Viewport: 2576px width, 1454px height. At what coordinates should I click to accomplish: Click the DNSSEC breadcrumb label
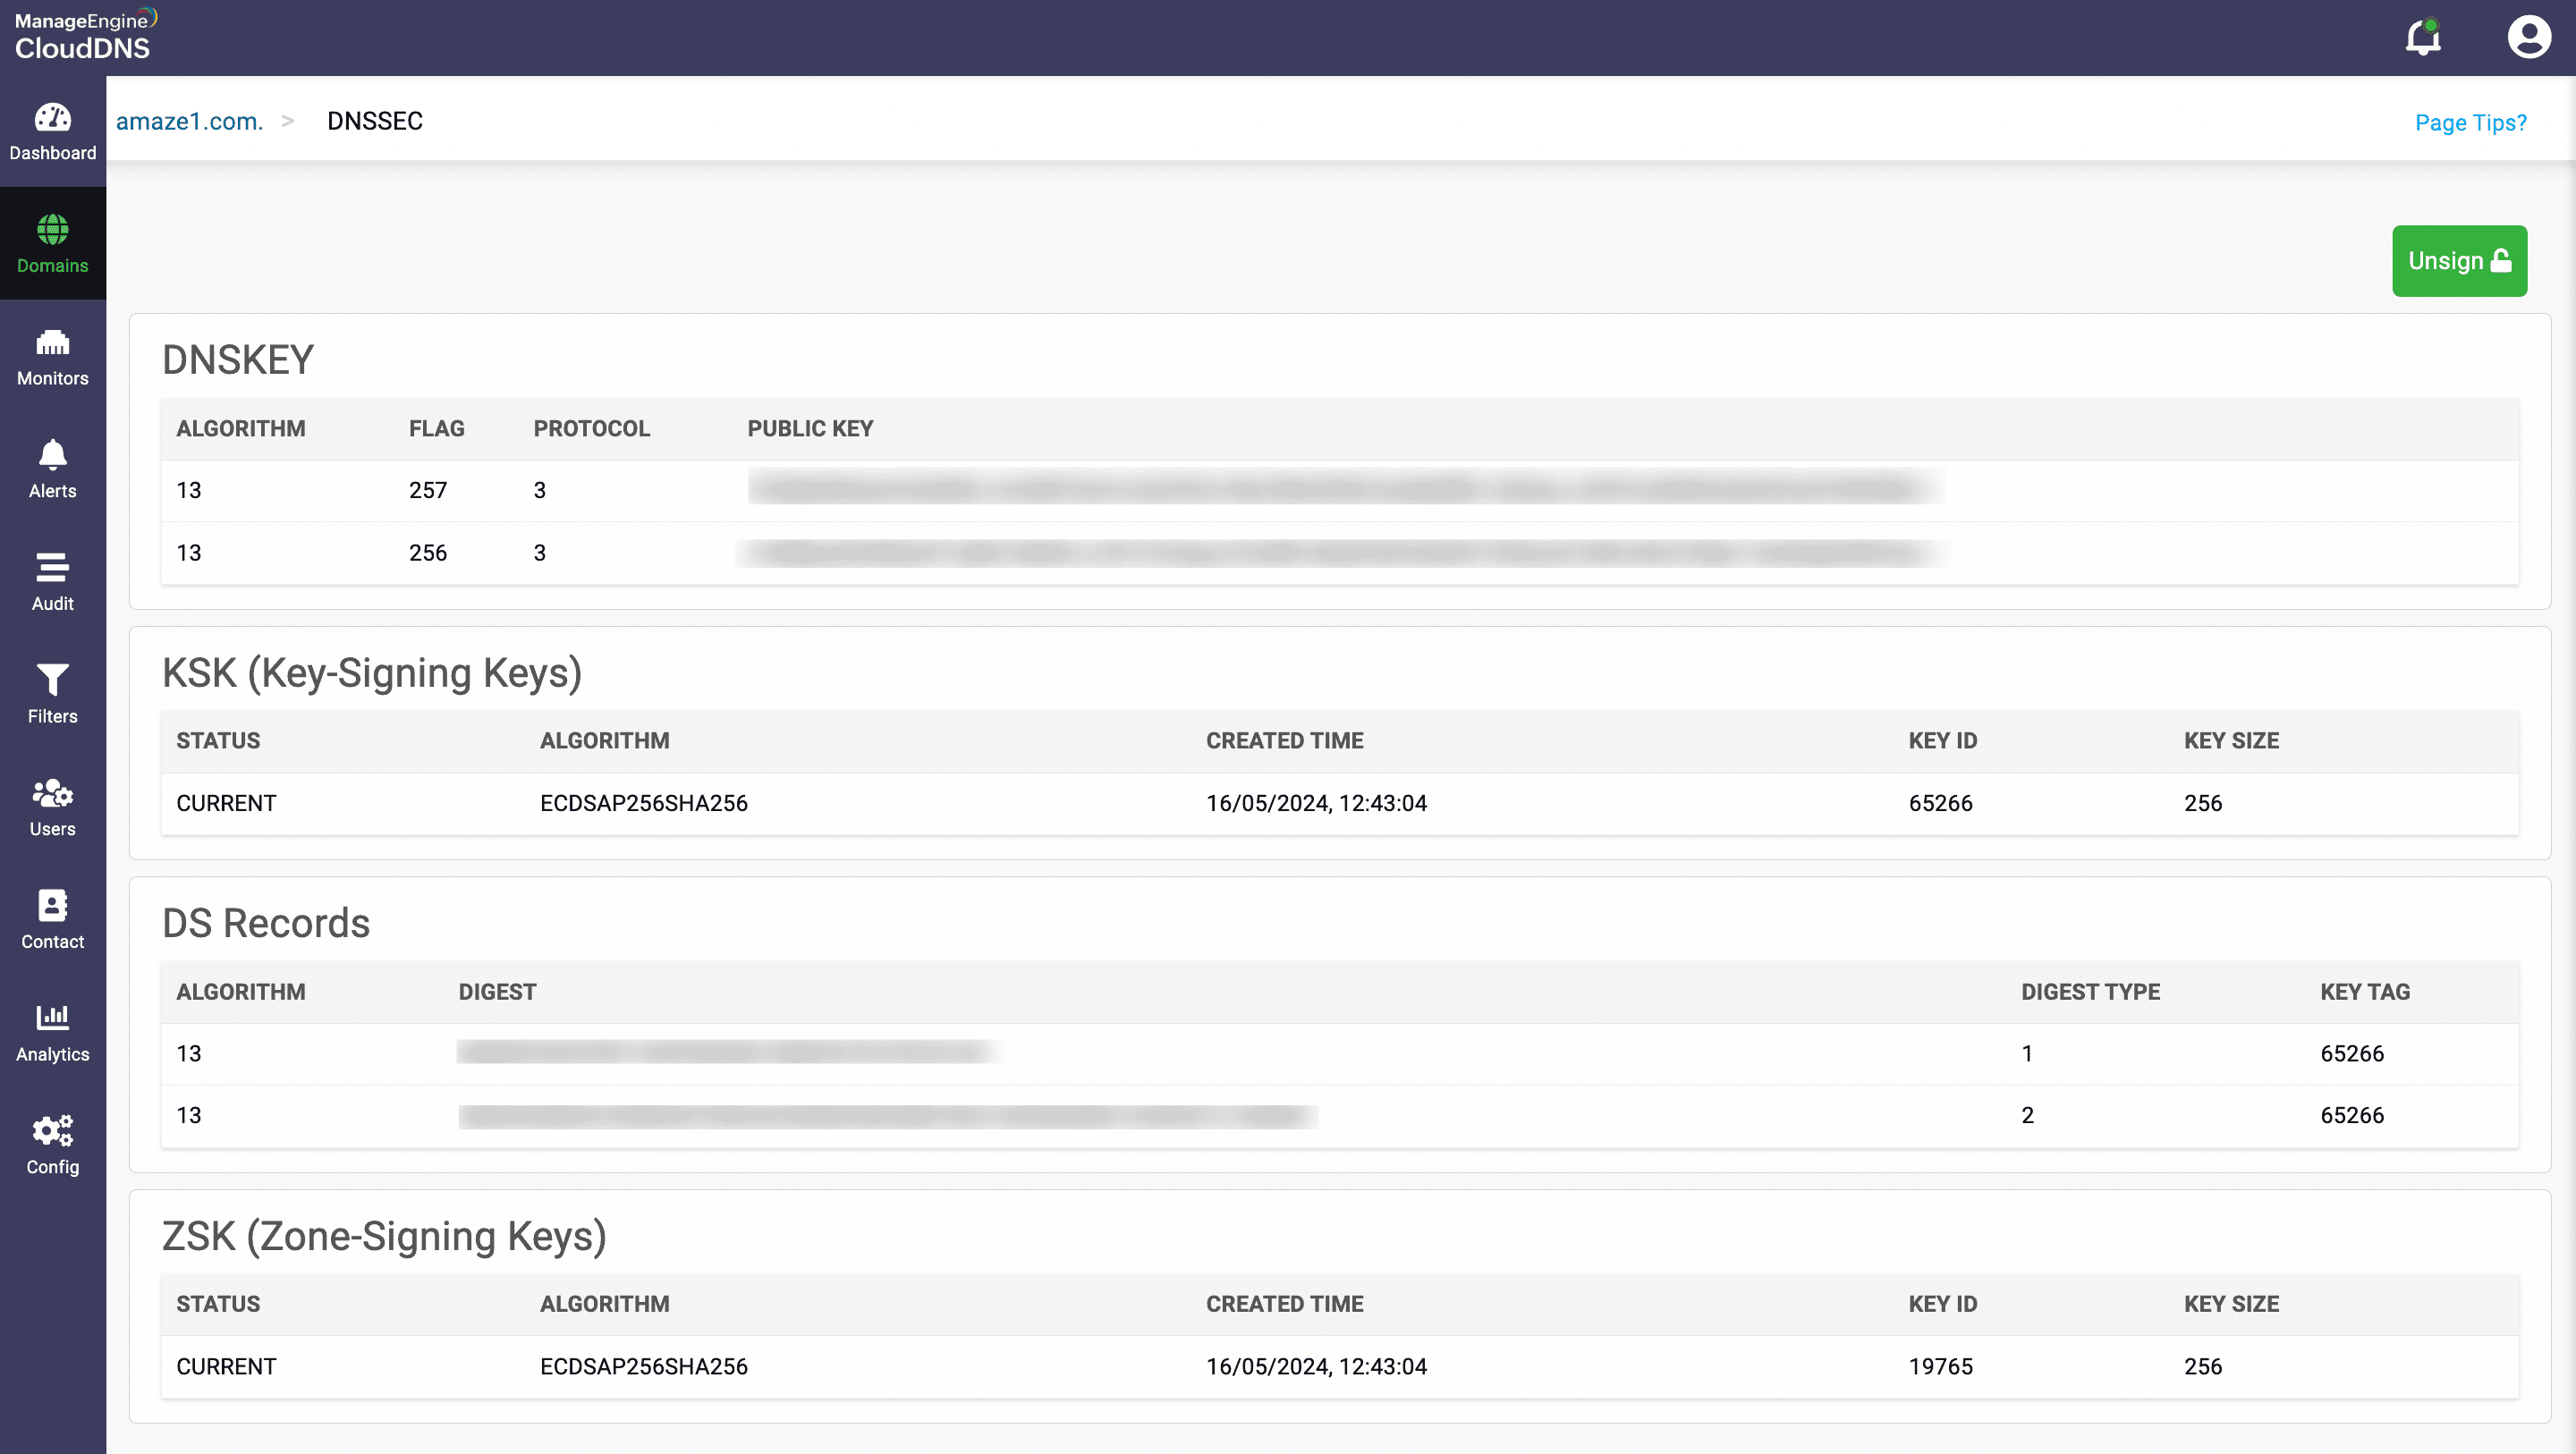pyautogui.click(x=375, y=121)
